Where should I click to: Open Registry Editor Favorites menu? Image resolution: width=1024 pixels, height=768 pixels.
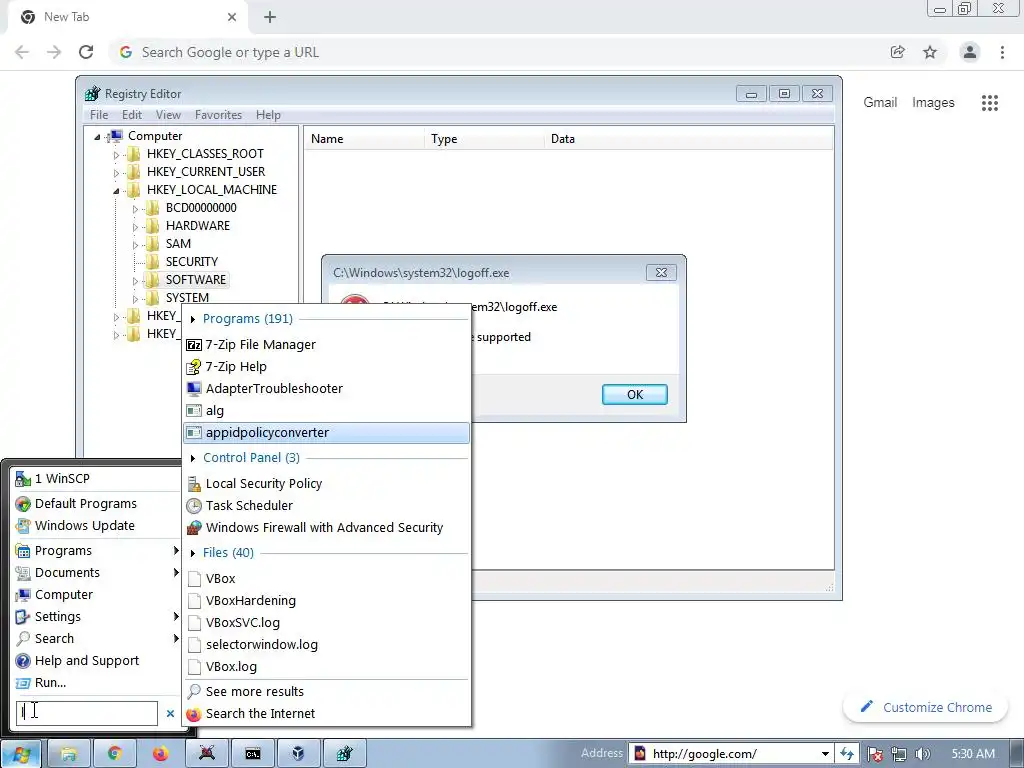[x=218, y=115]
